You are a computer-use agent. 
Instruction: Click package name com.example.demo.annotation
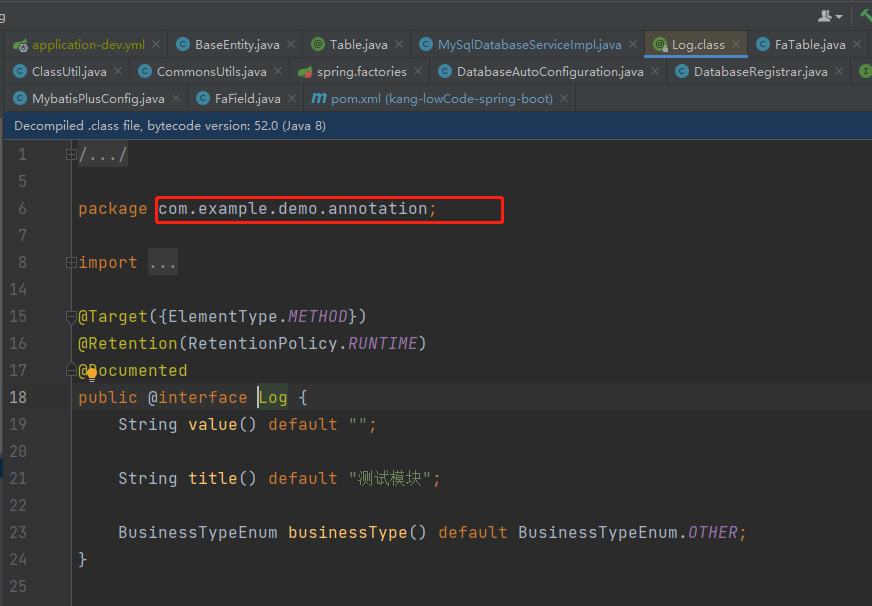pyautogui.click(x=293, y=208)
